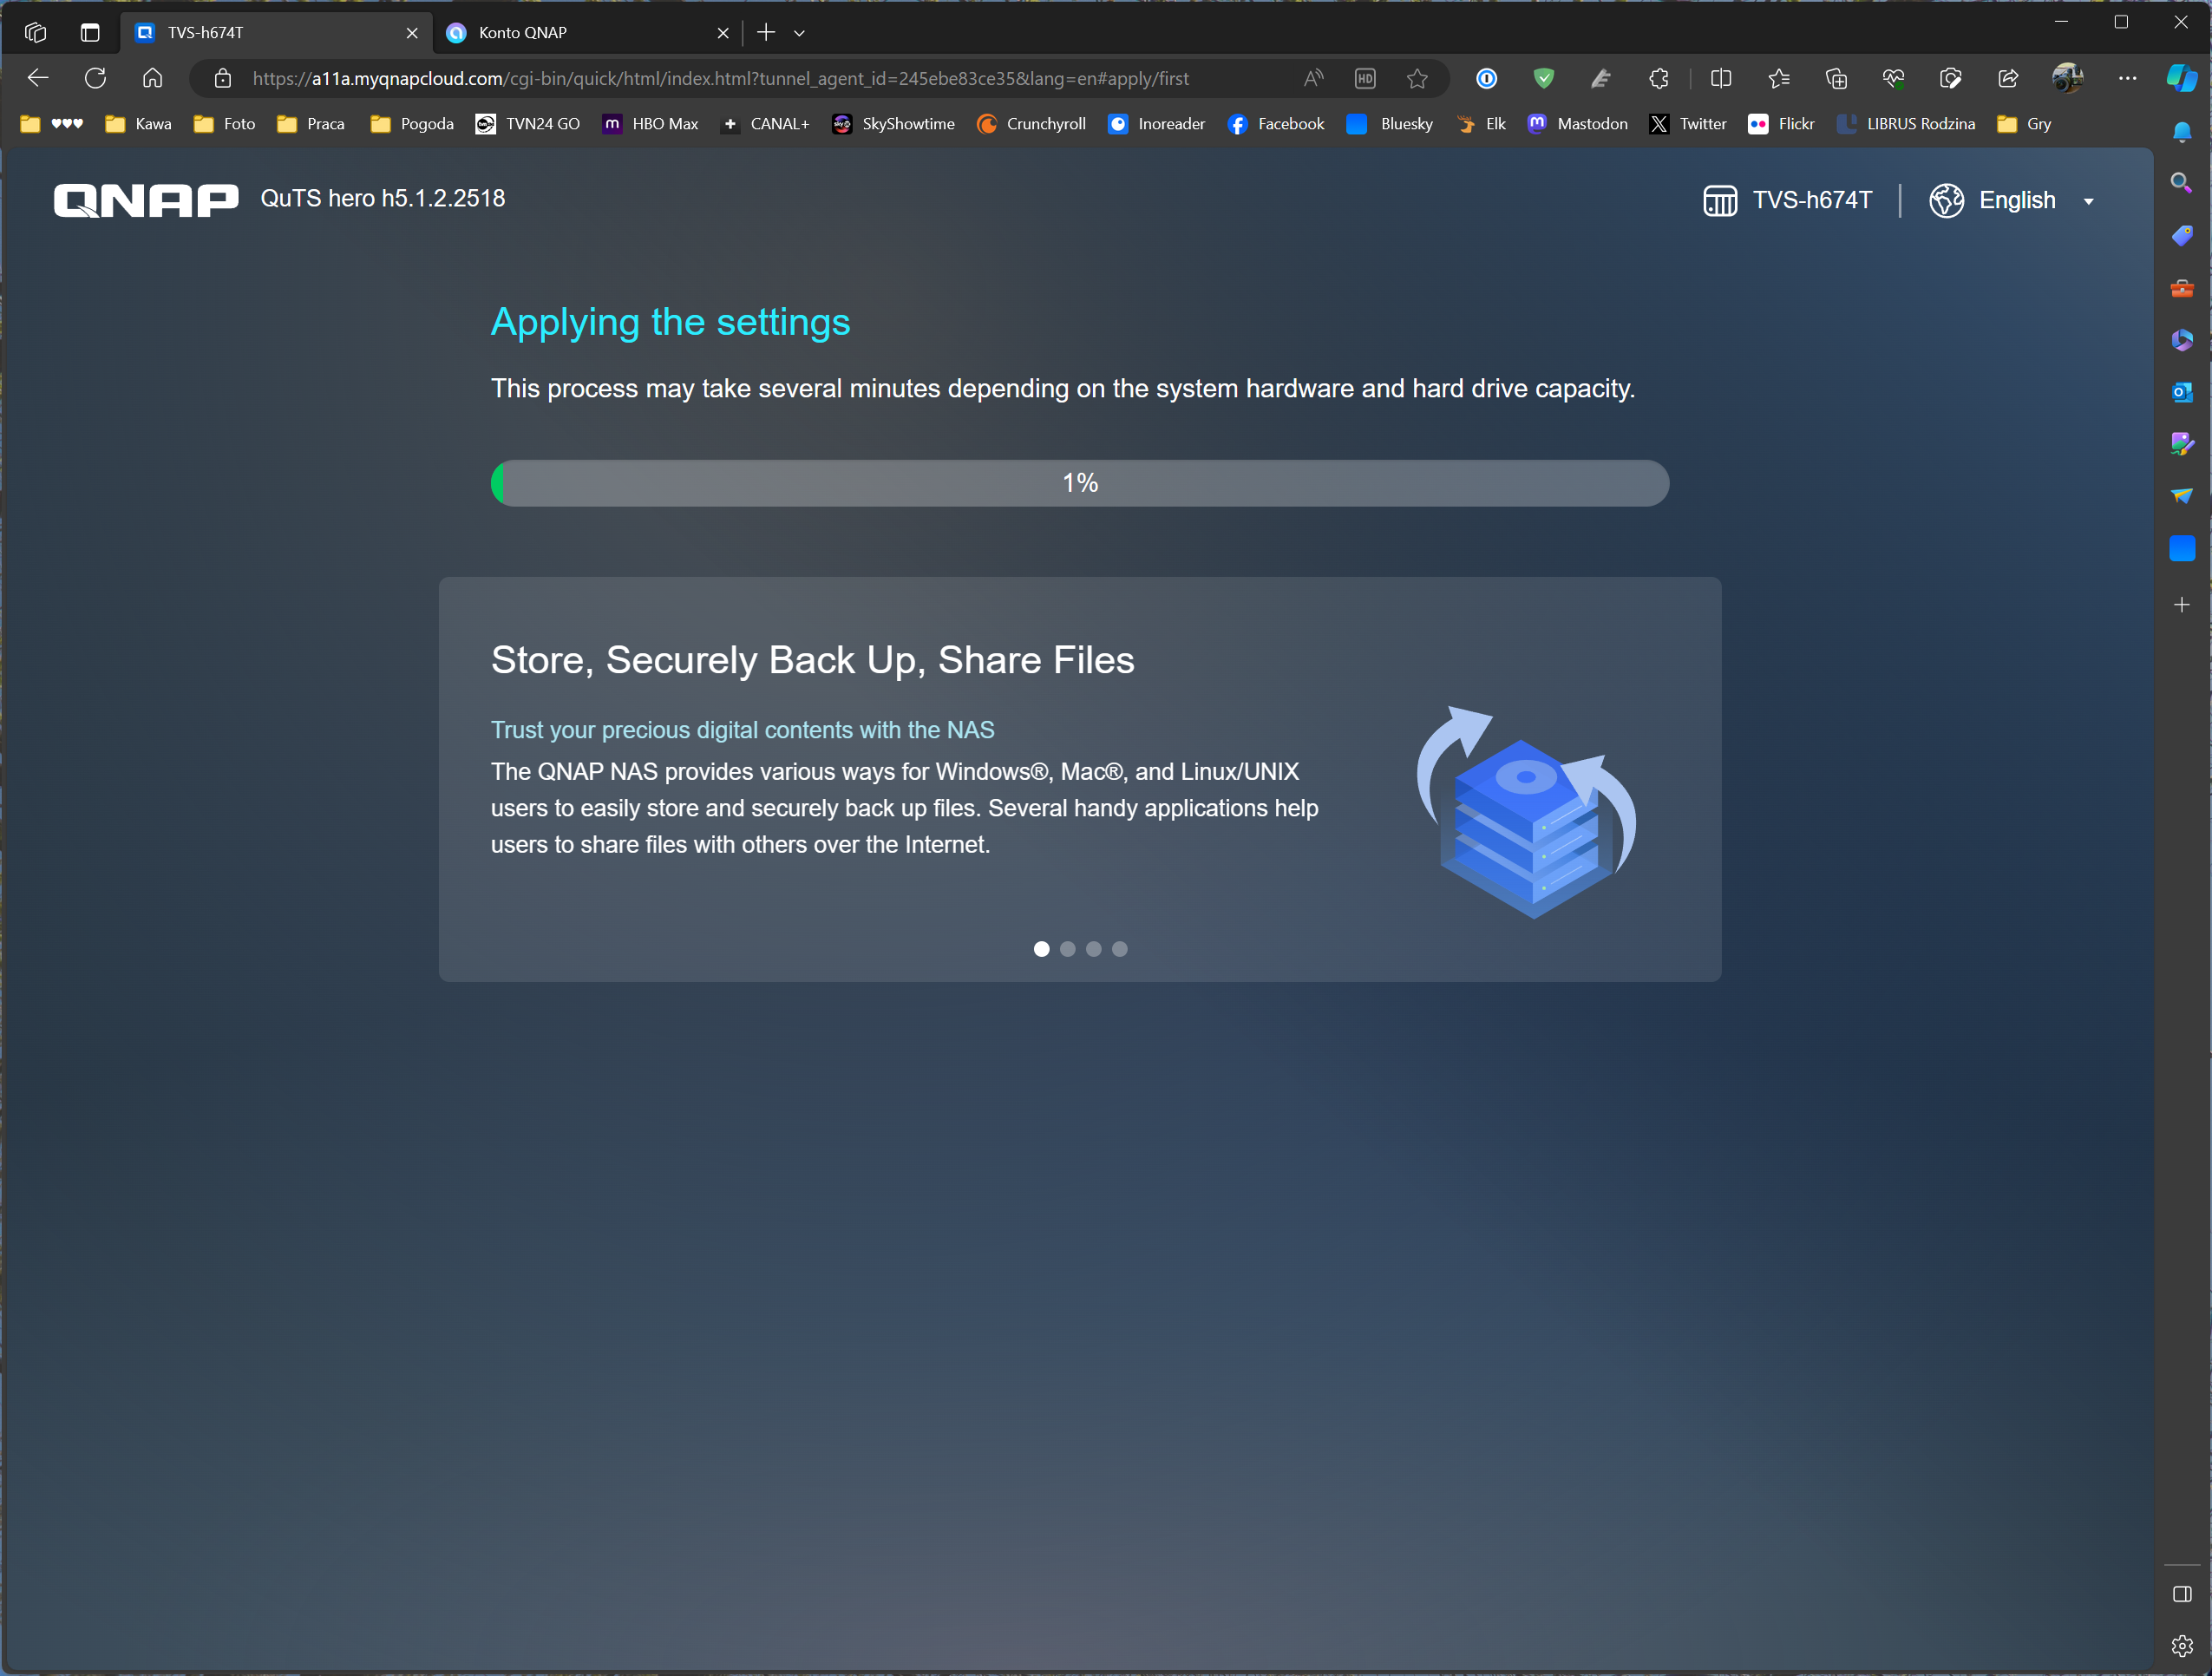Click the browser refresh button
Image resolution: width=2212 pixels, height=1676 pixels.
(x=95, y=78)
